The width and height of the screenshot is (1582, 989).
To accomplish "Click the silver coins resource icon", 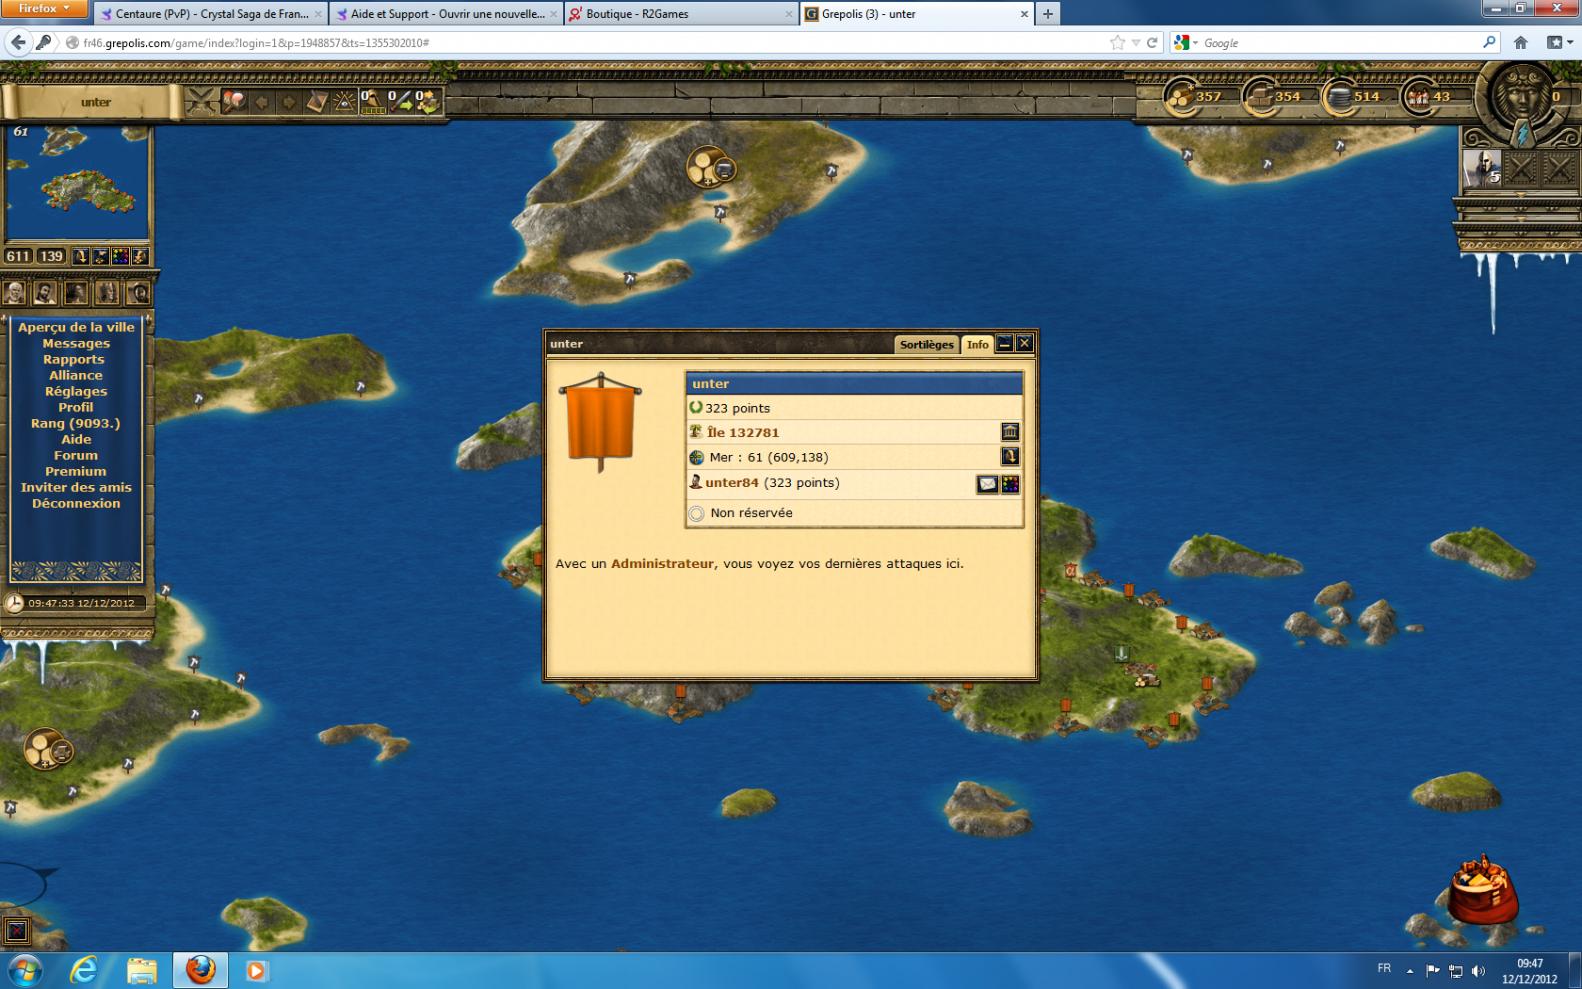I will [1339, 97].
